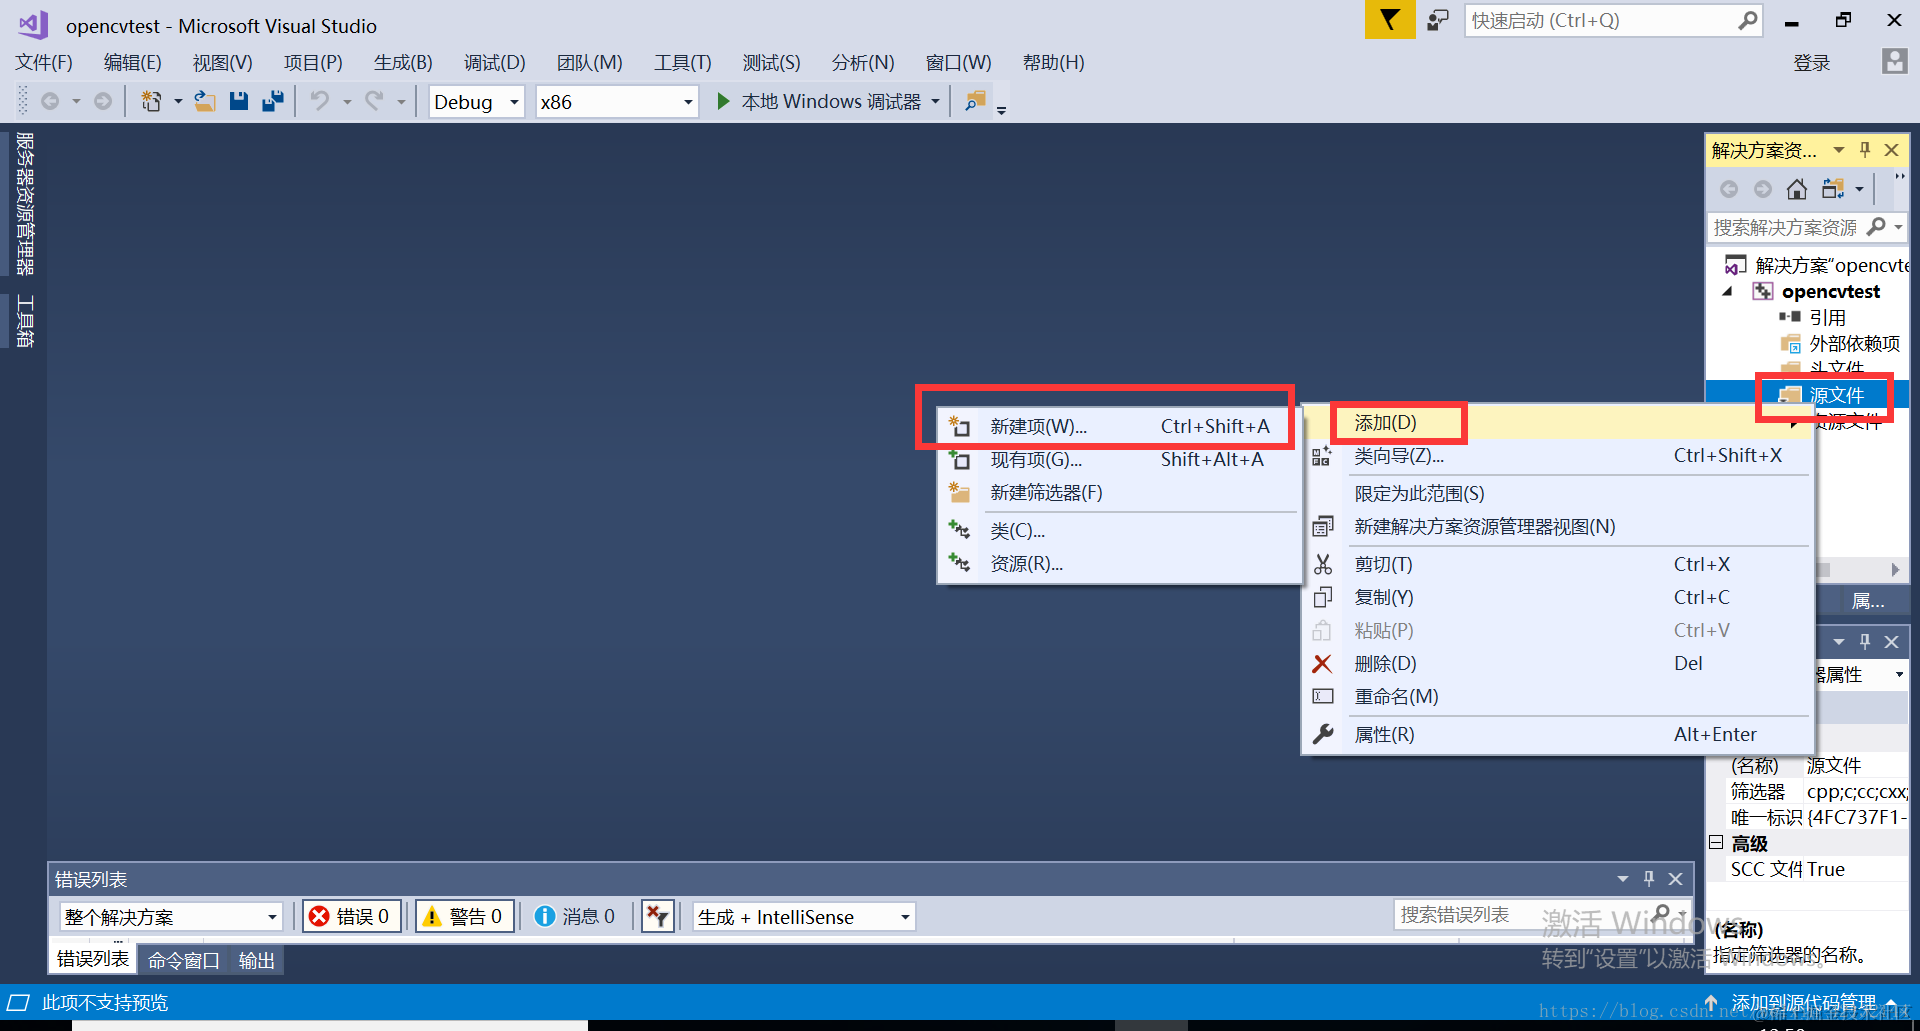Click Visual Studio logo icon
This screenshot has width=1920, height=1031.
[x=33, y=25]
